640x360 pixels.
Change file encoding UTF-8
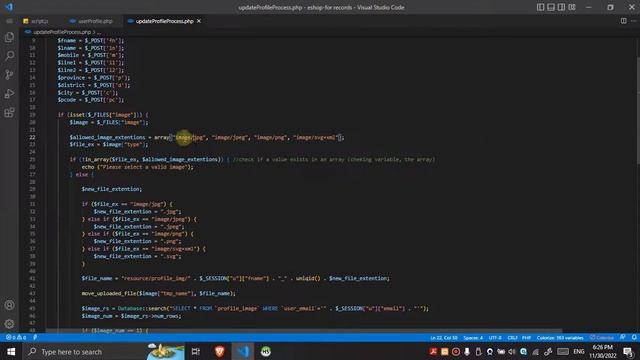pyautogui.click(x=495, y=338)
